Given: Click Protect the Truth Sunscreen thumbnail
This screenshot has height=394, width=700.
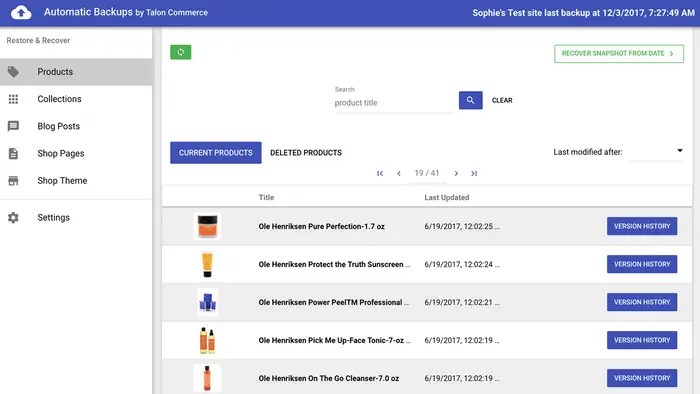Looking at the screenshot, I should 207,264.
